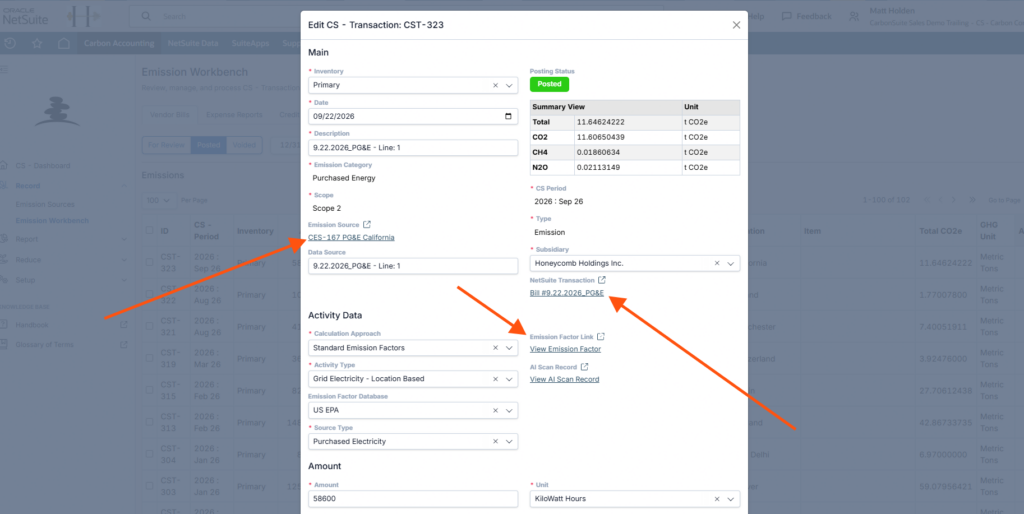Check the CST-319 row checkbox
Viewport: 1024px width, 514px height.
(150, 359)
